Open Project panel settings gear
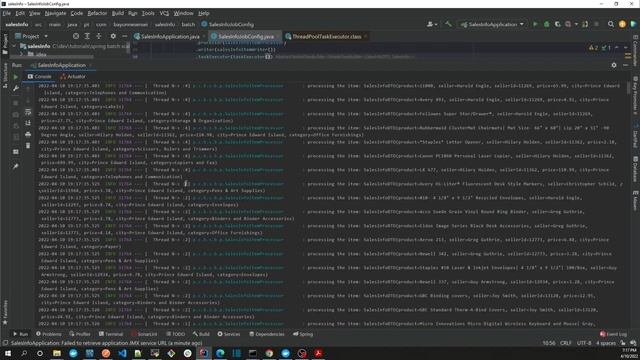 (x=113, y=36)
